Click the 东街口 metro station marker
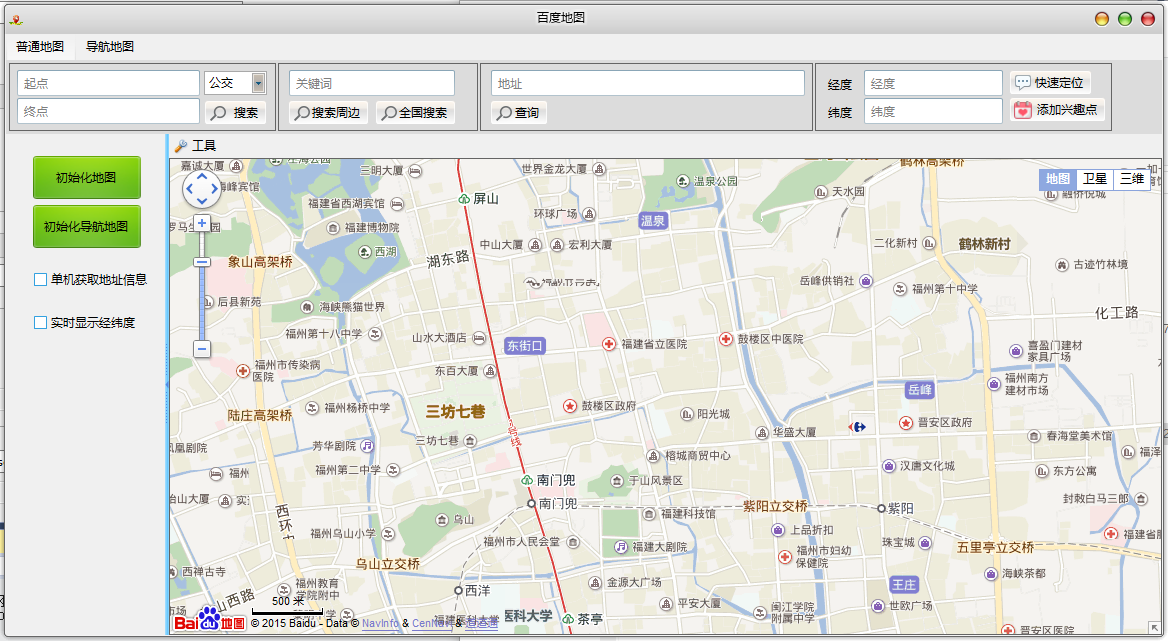1168x641 pixels. 525,345
